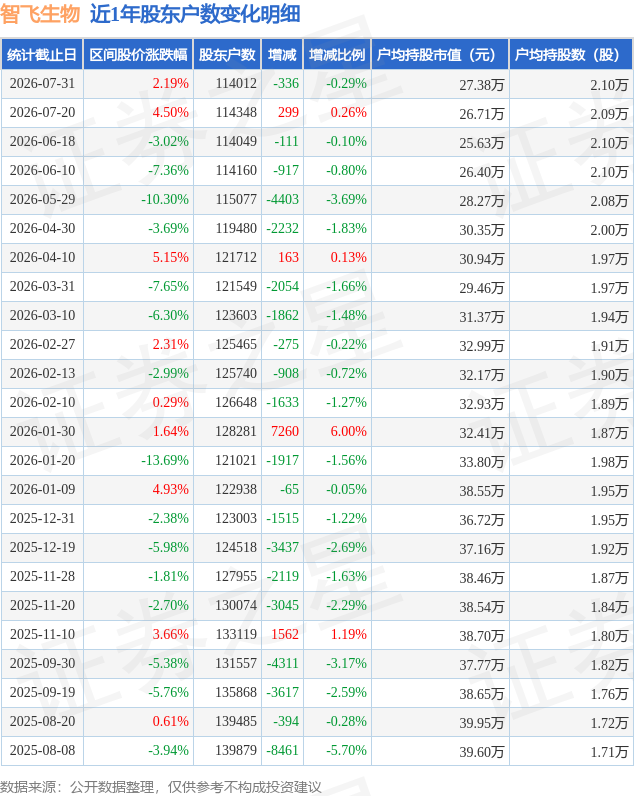This screenshot has width=634, height=796.
Task: Click the 39.95万 market value cell
Action: [482, 722]
